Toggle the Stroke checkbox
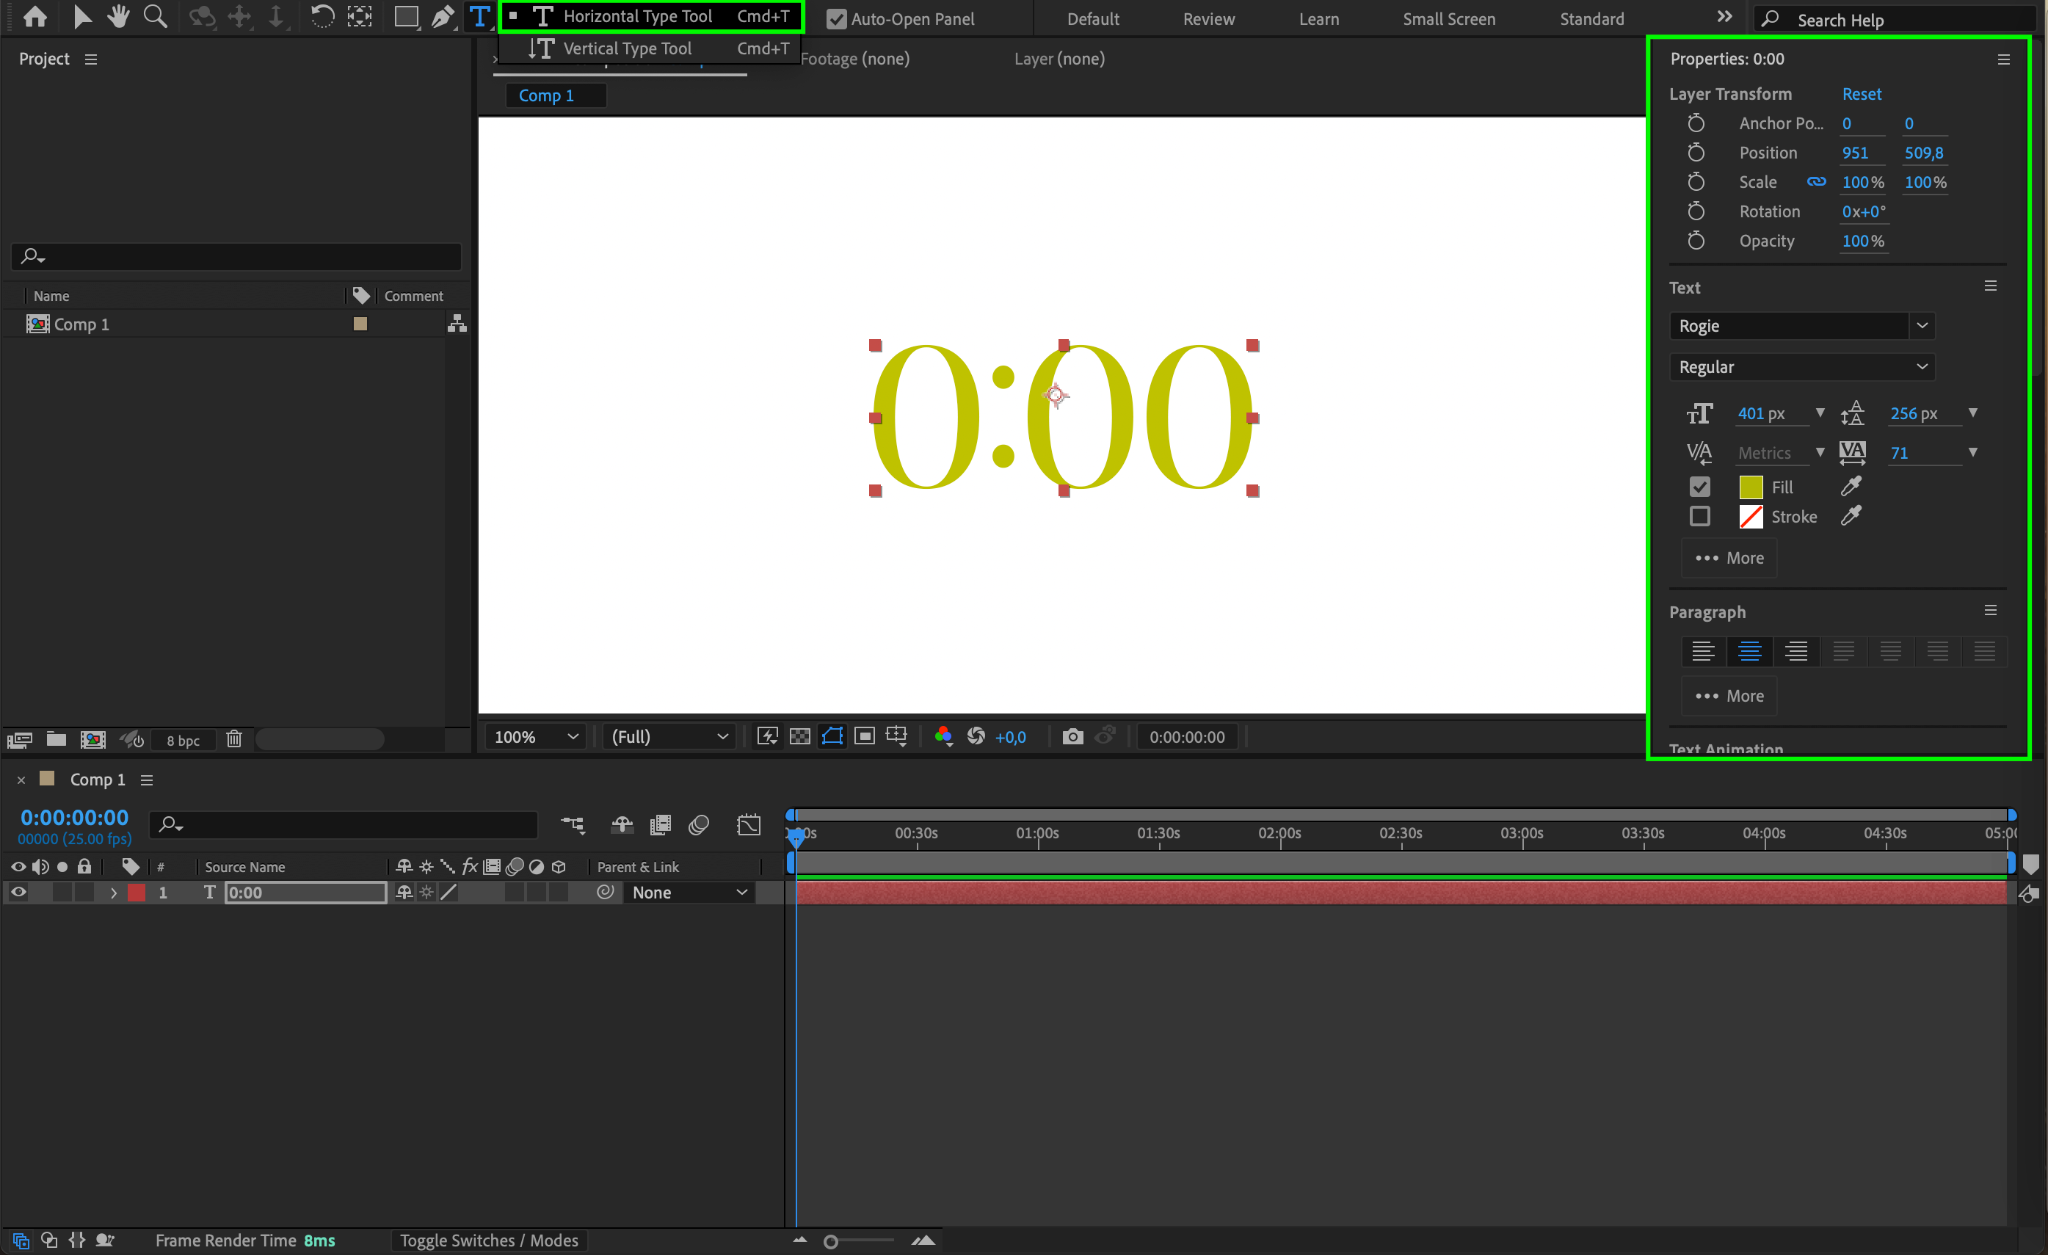Screen dimensions: 2048x1255 coord(1700,517)
